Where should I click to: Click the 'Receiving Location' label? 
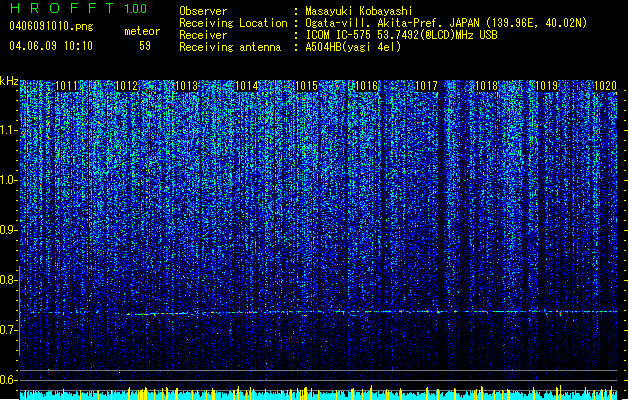[233, 23]
